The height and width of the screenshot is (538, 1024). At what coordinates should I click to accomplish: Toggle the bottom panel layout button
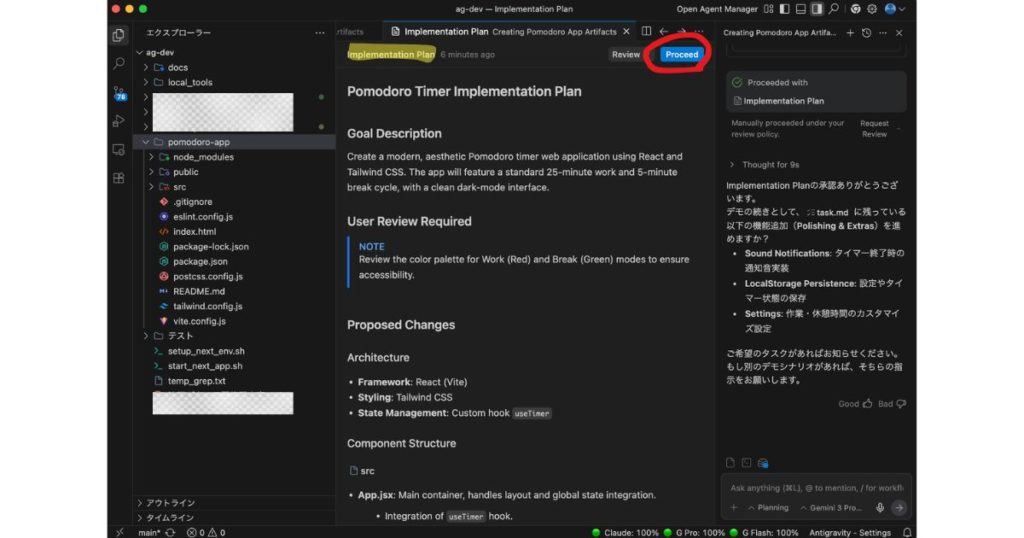(800, 9)
